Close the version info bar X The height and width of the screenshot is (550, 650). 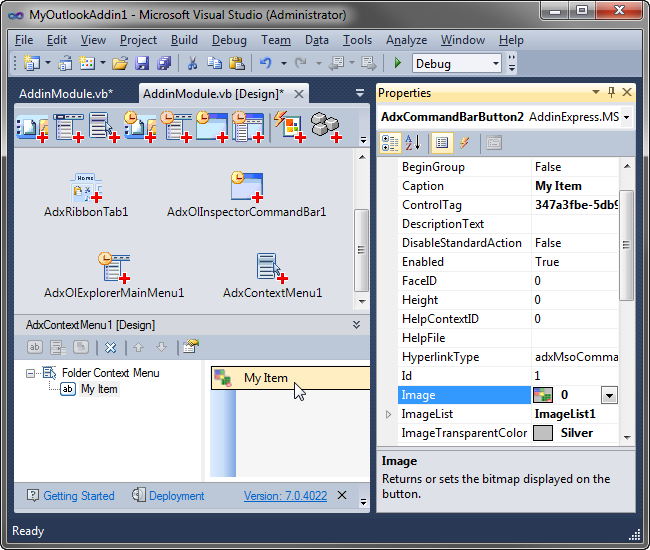342,495
